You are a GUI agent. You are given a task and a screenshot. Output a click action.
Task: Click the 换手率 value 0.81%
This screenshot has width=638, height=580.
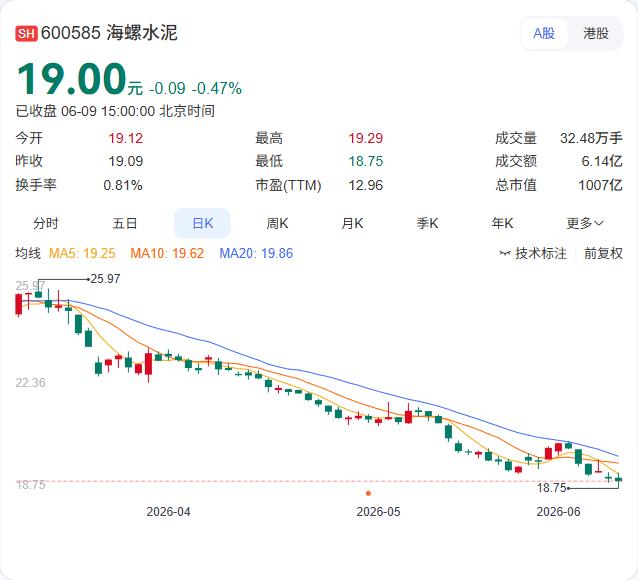(123, 186)
